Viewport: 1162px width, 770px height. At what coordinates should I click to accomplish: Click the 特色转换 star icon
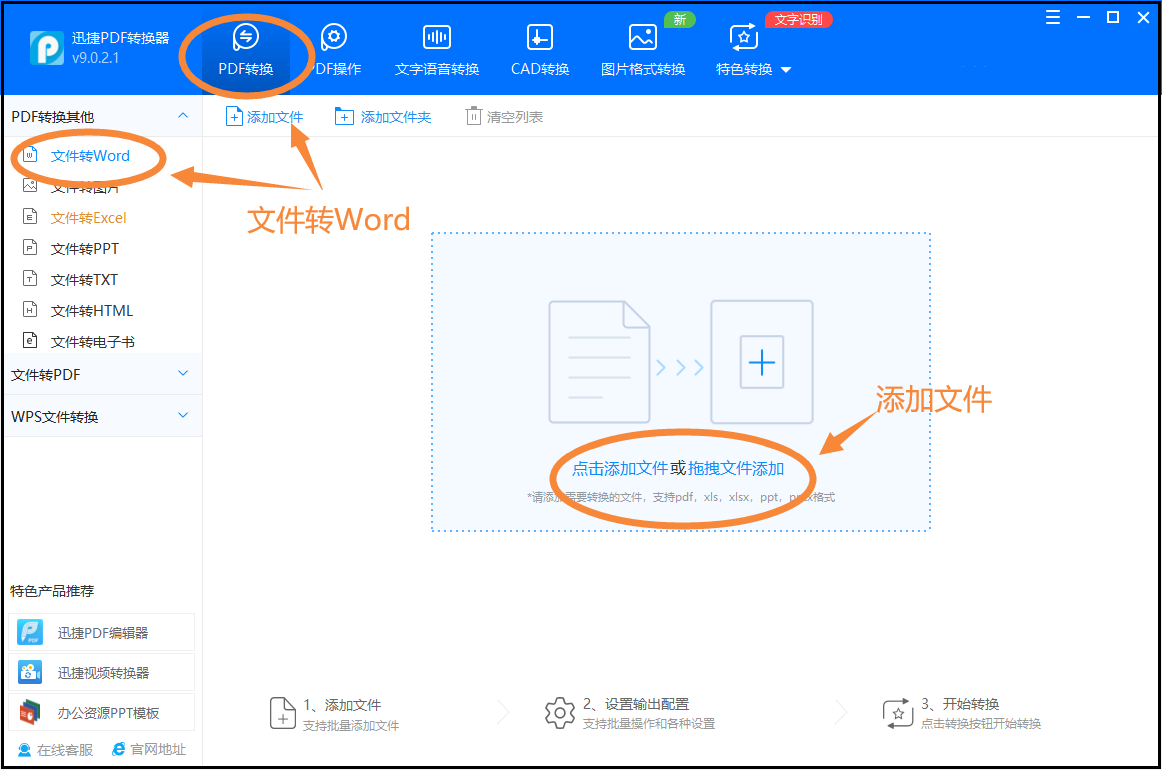[744, 36]
